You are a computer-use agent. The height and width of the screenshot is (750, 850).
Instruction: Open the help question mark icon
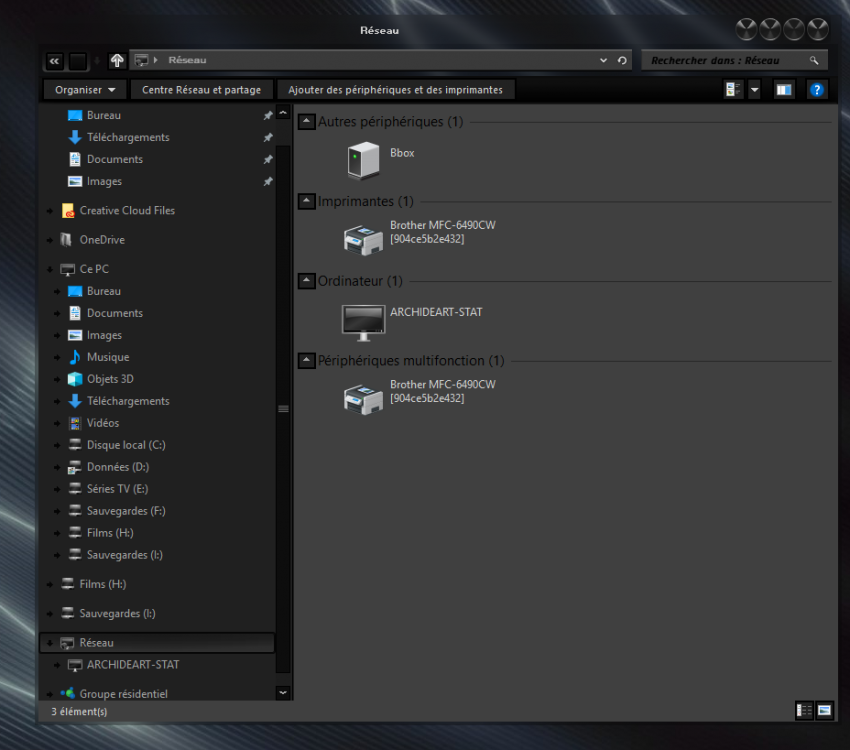point(817,90)
